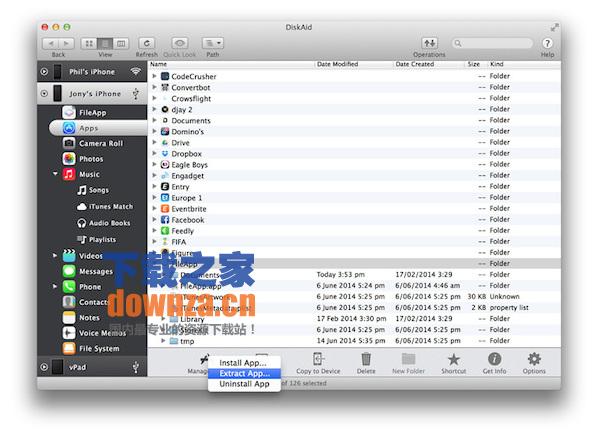Click the Help question mark

click(547, 43)
